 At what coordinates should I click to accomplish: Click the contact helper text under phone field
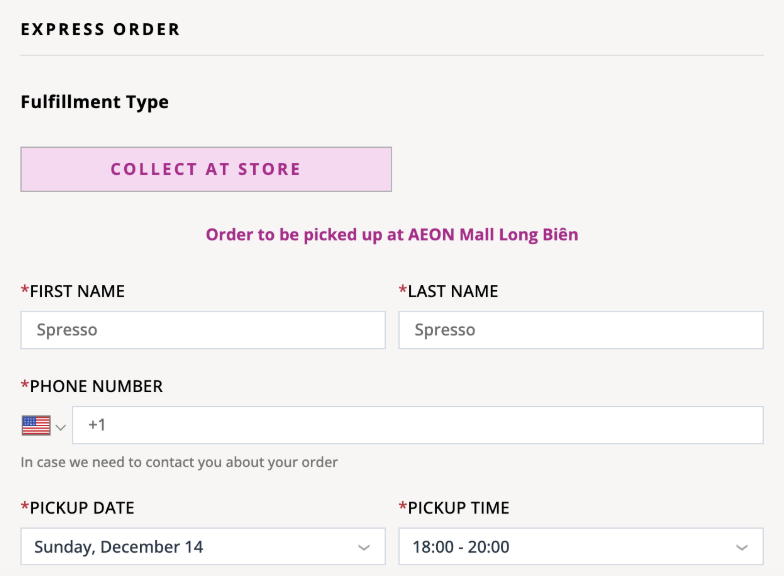180,462
